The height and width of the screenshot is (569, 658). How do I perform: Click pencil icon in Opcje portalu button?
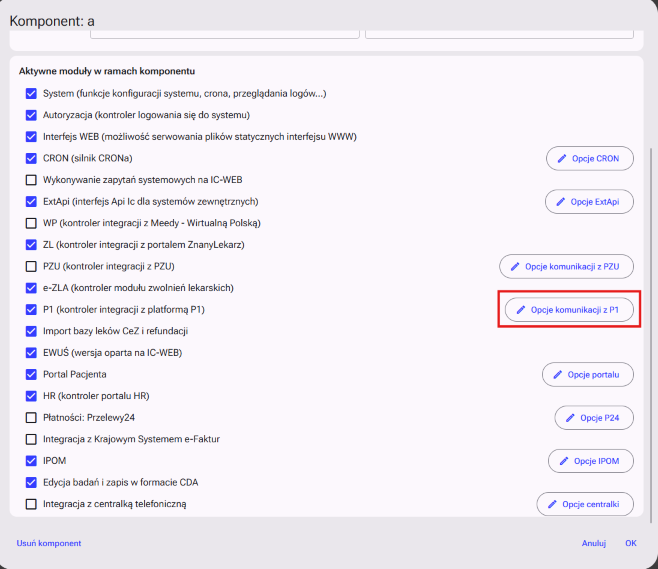[557, 375]
